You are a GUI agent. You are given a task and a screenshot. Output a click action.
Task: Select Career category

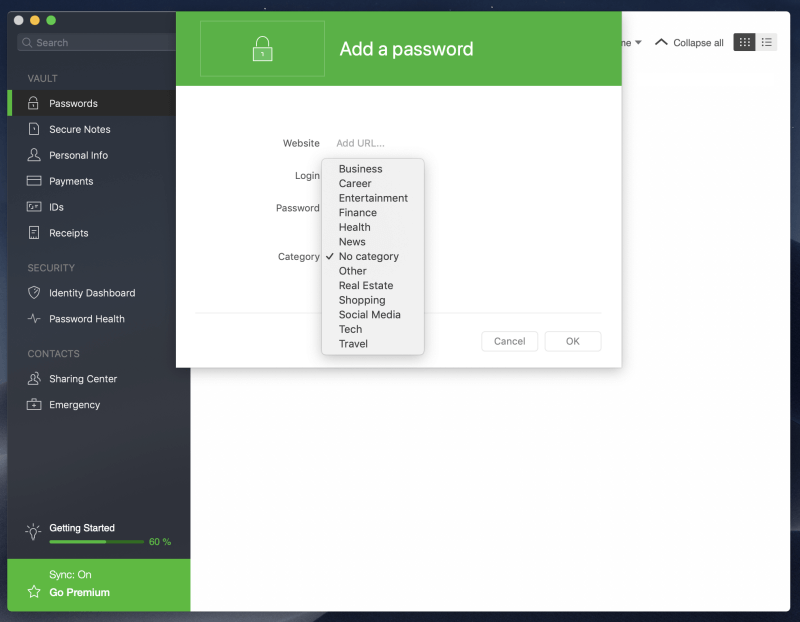[373, 183]
